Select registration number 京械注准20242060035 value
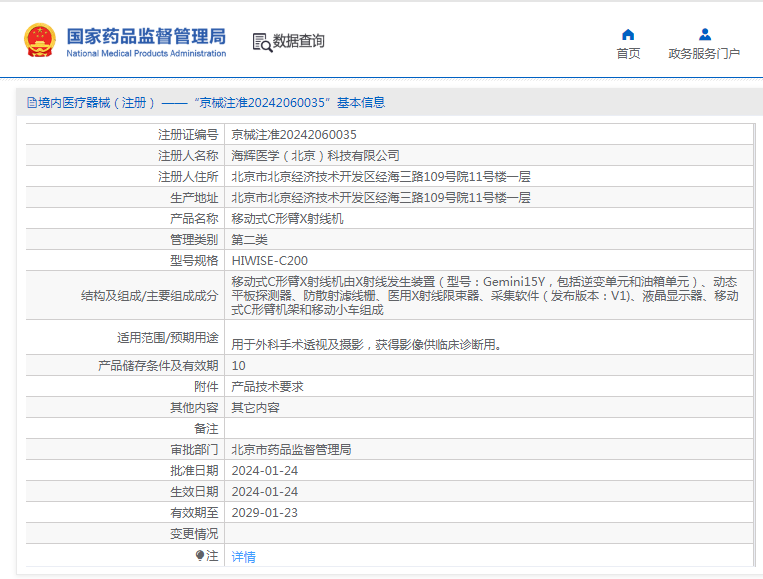The height and width of the screenshot is (579, 763). (x=294, y=135)
